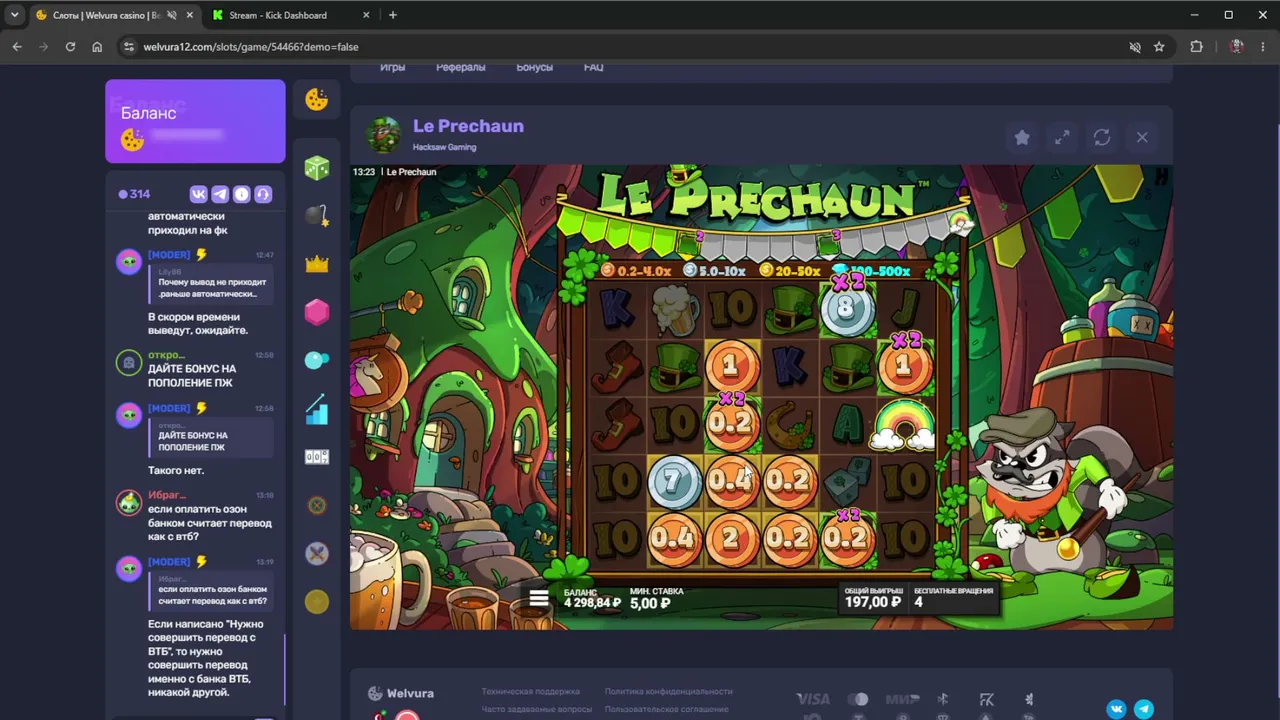Add Le Prechaun to favorites star
This screenshot has width=1280, height=720.
coord(1022,138)
